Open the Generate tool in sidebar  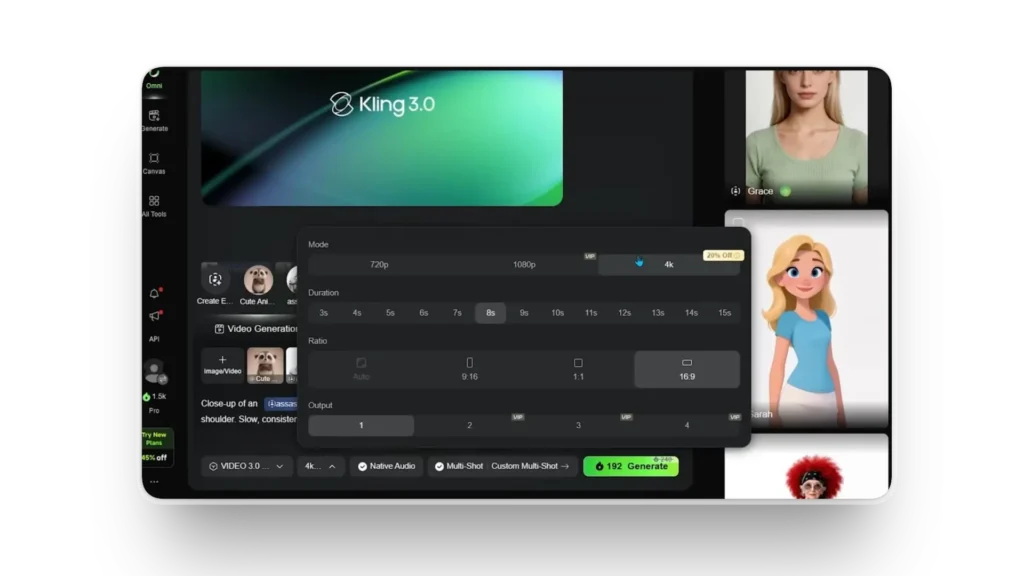pyautogui.click(x=155, y=121)
